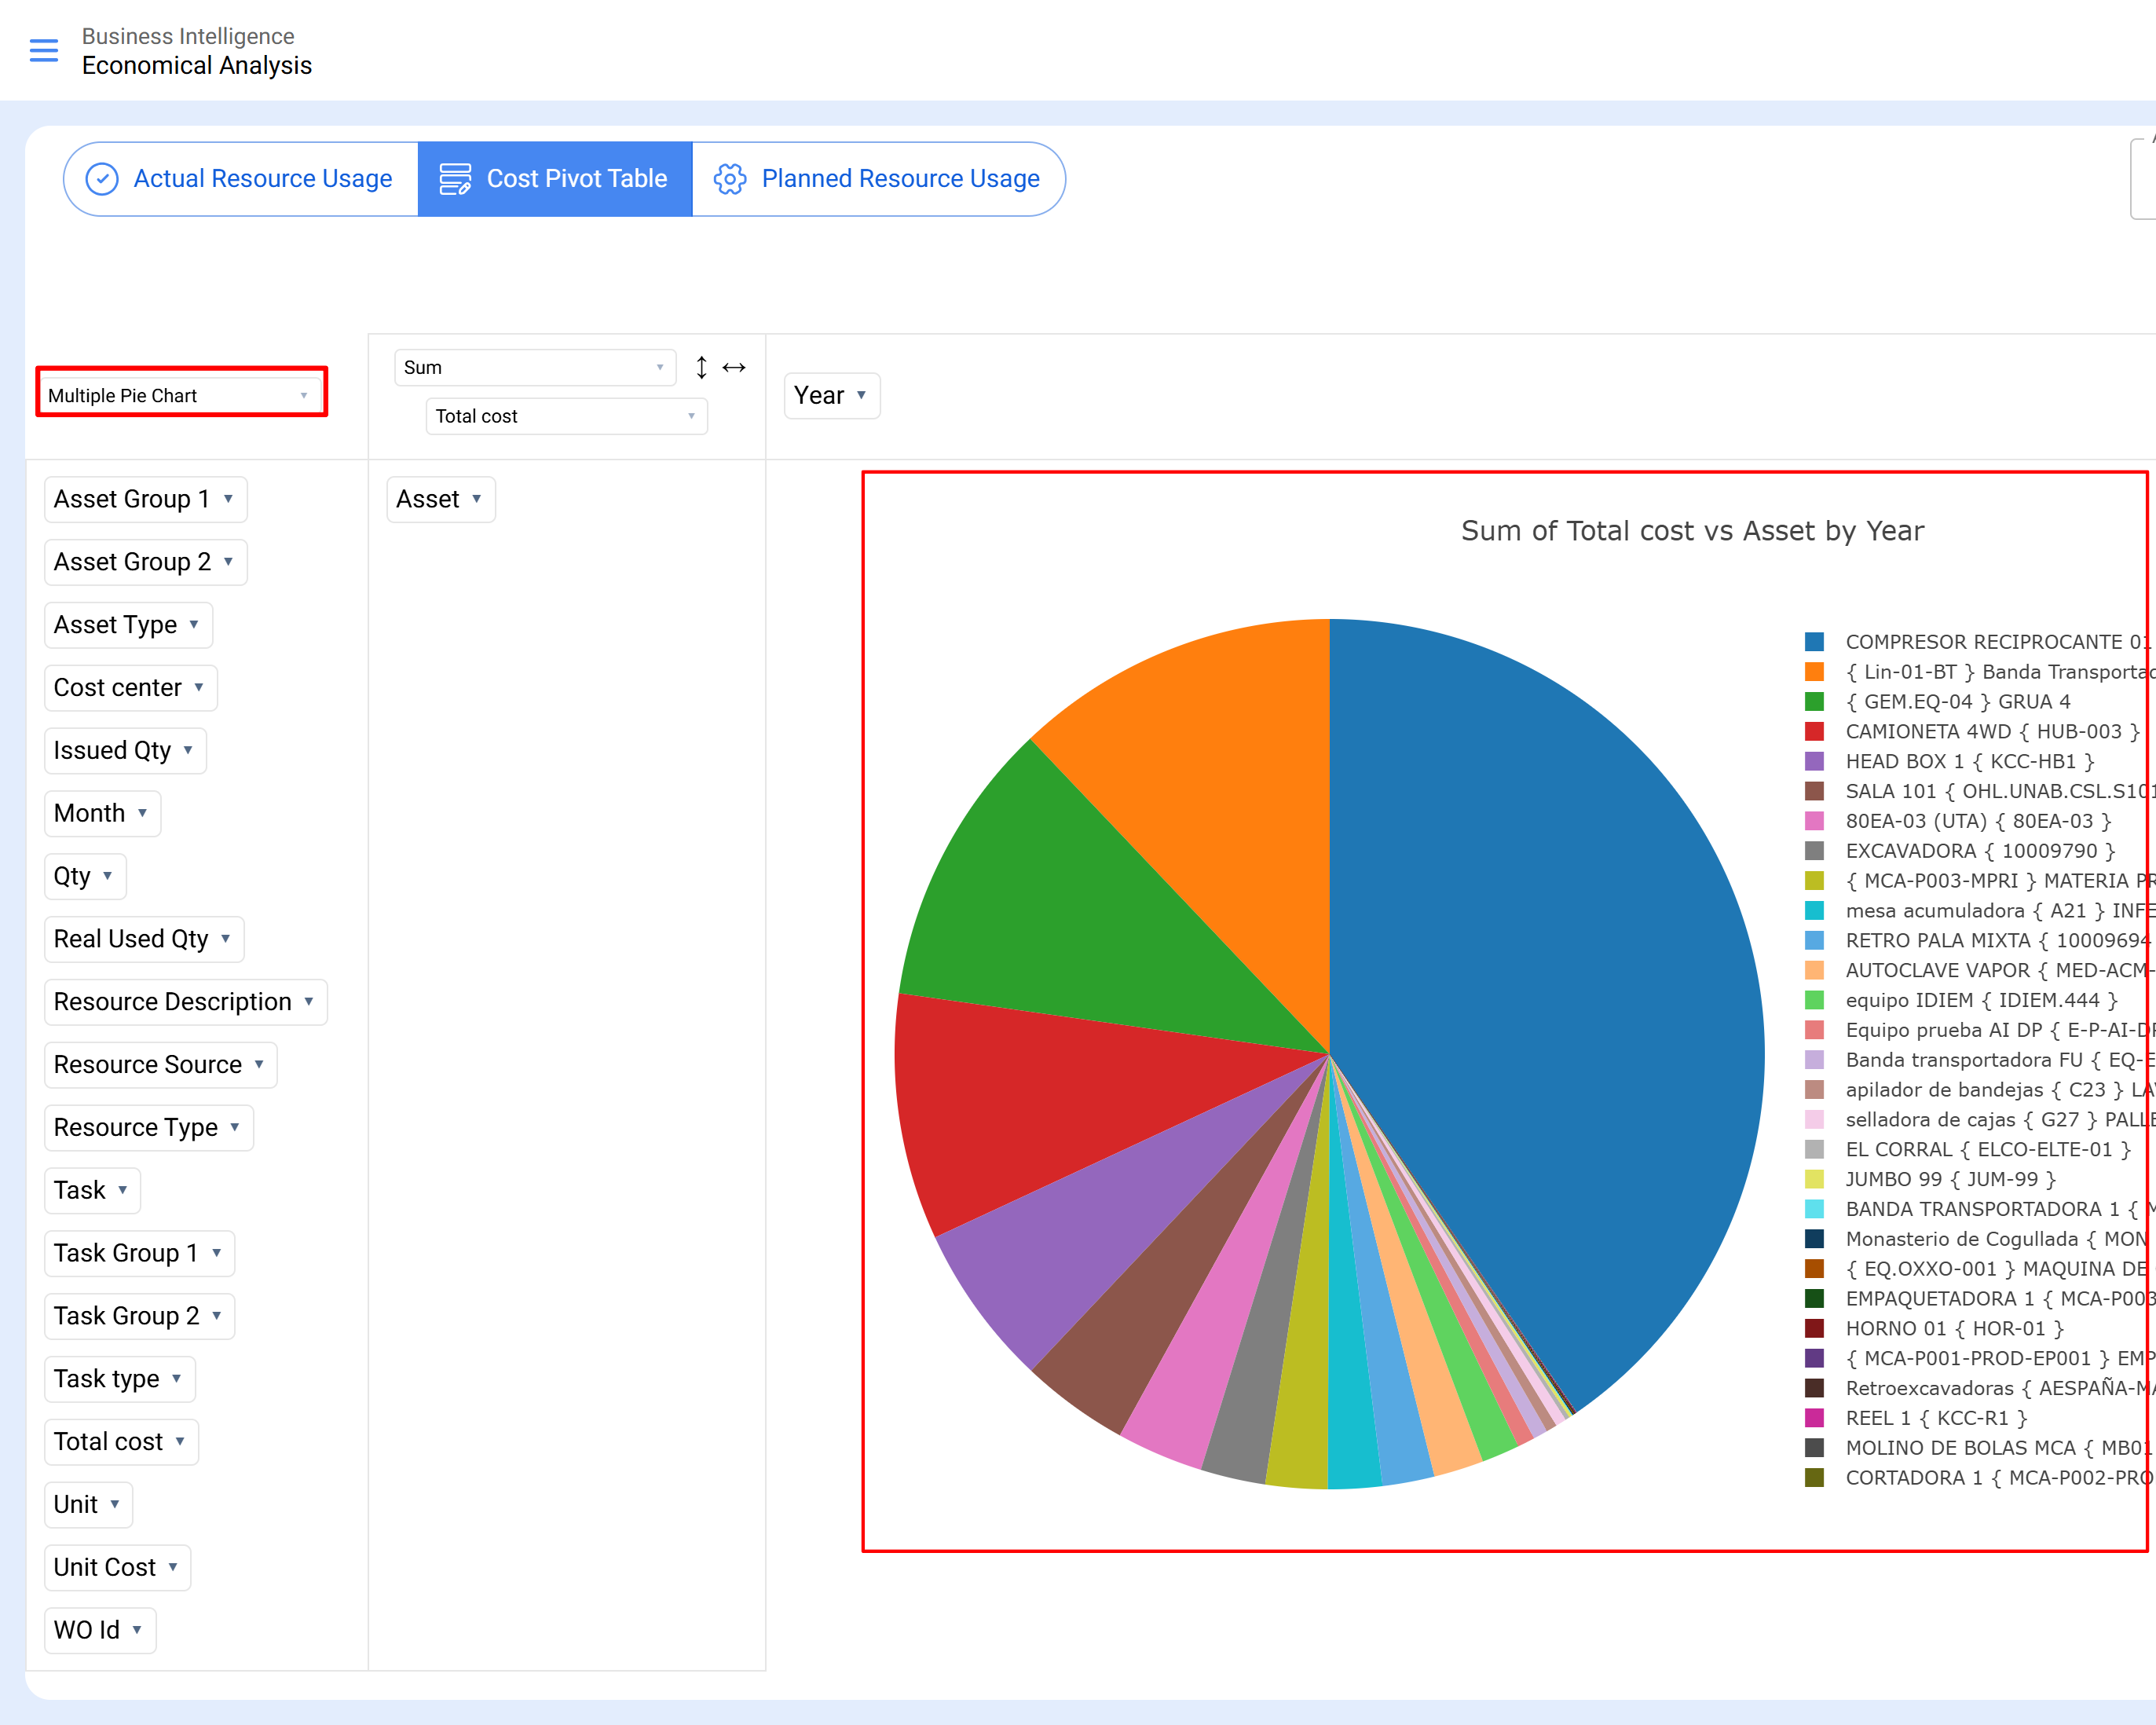Viewport: 2156px width, 1725px height.
Task: Expand the Total cost value dropdown
Action: pos(566,417)
